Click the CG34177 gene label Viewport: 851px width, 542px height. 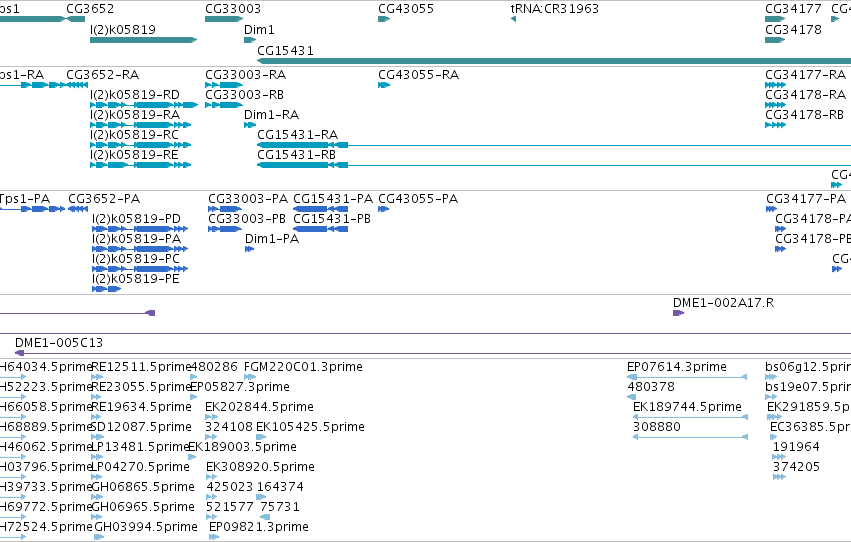(793, 9)
